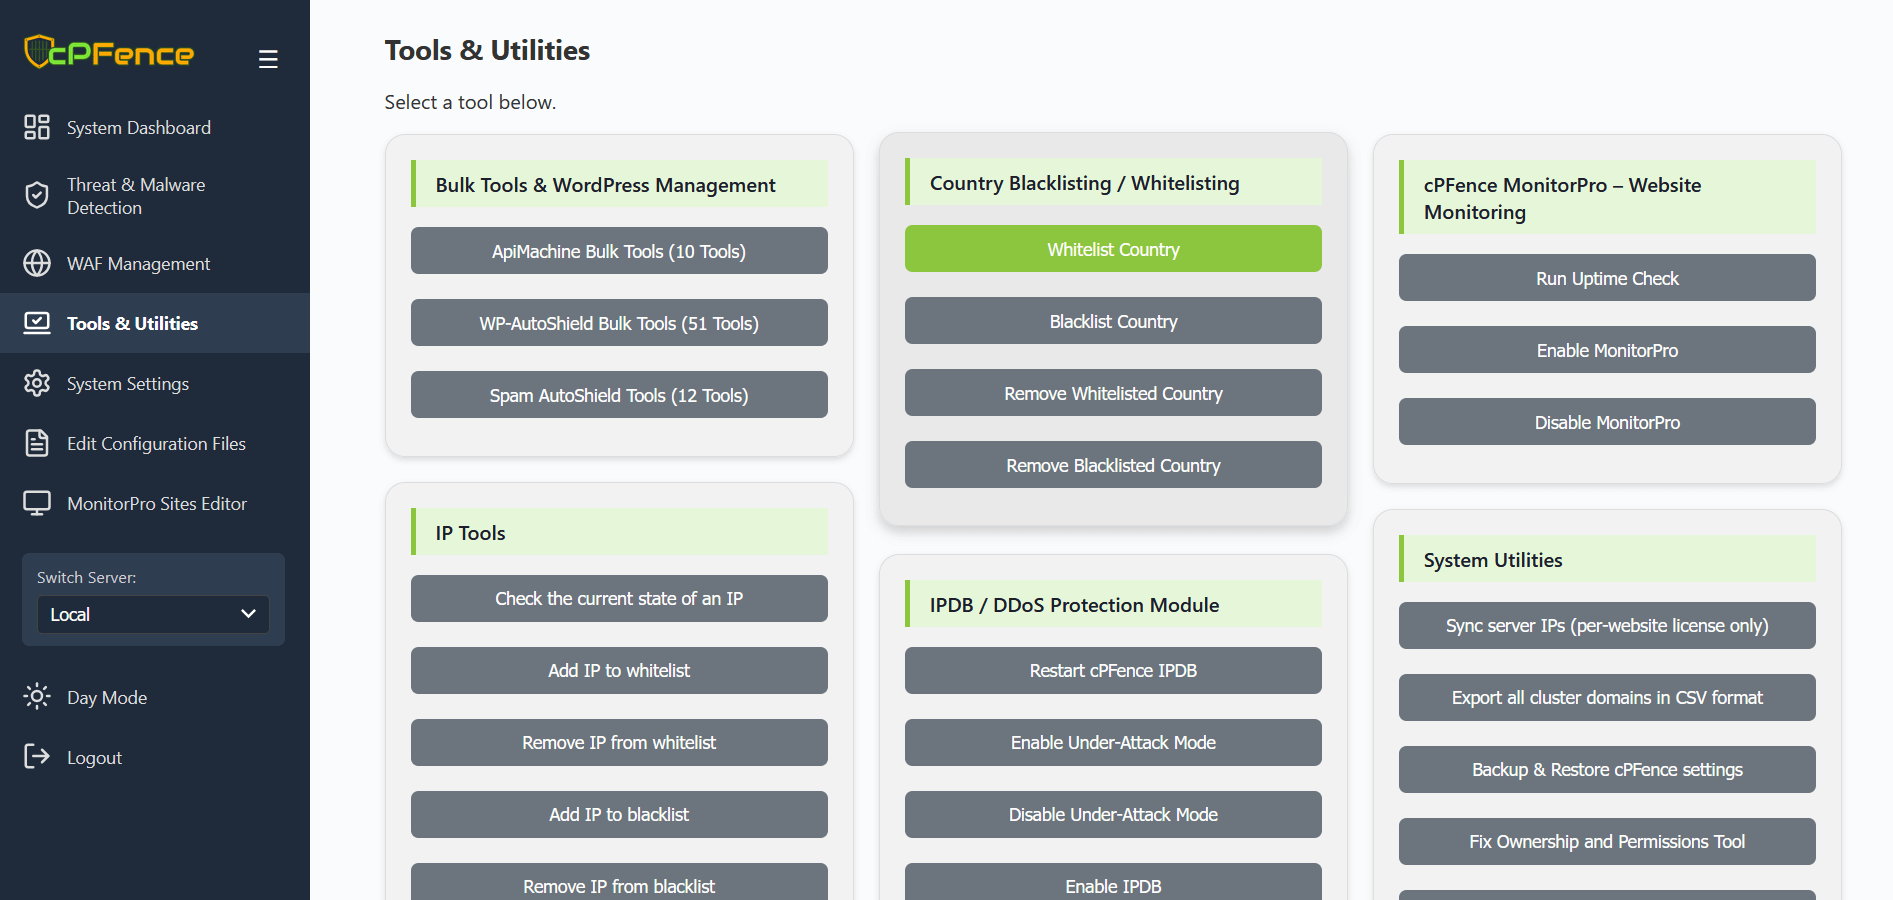Click the System Settings gear icon
This screenshot has width=1893, height=900.
pyautogui.click(x=37, y=383)
